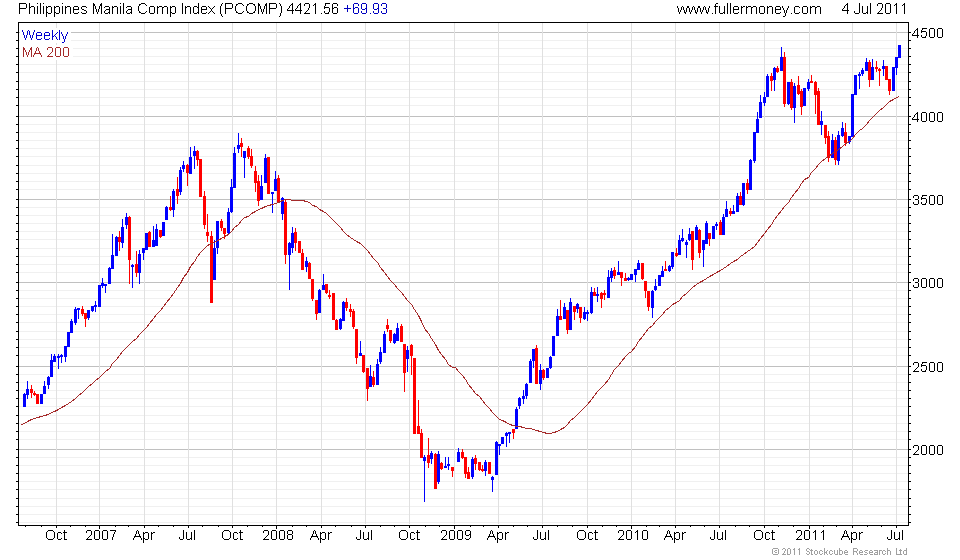The image size is (960, 560).
Task: Click the Stockcube Research Ltd copyright text
Action: pyautogui.click(x=839, y=552)
